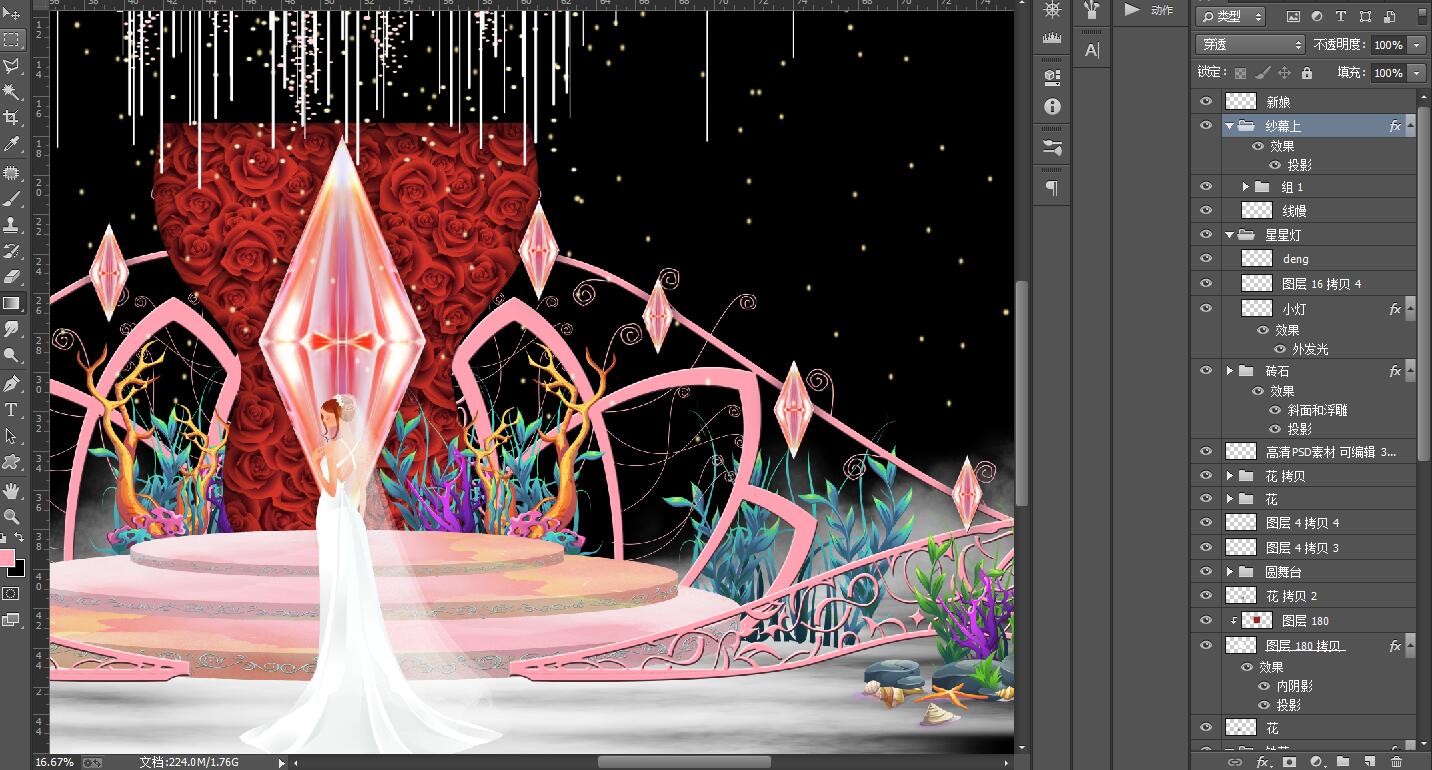Toggle 外发光 effect visibility
Image resolution: width=1432 pixels, height=770 pixels.
(1280, 349)
